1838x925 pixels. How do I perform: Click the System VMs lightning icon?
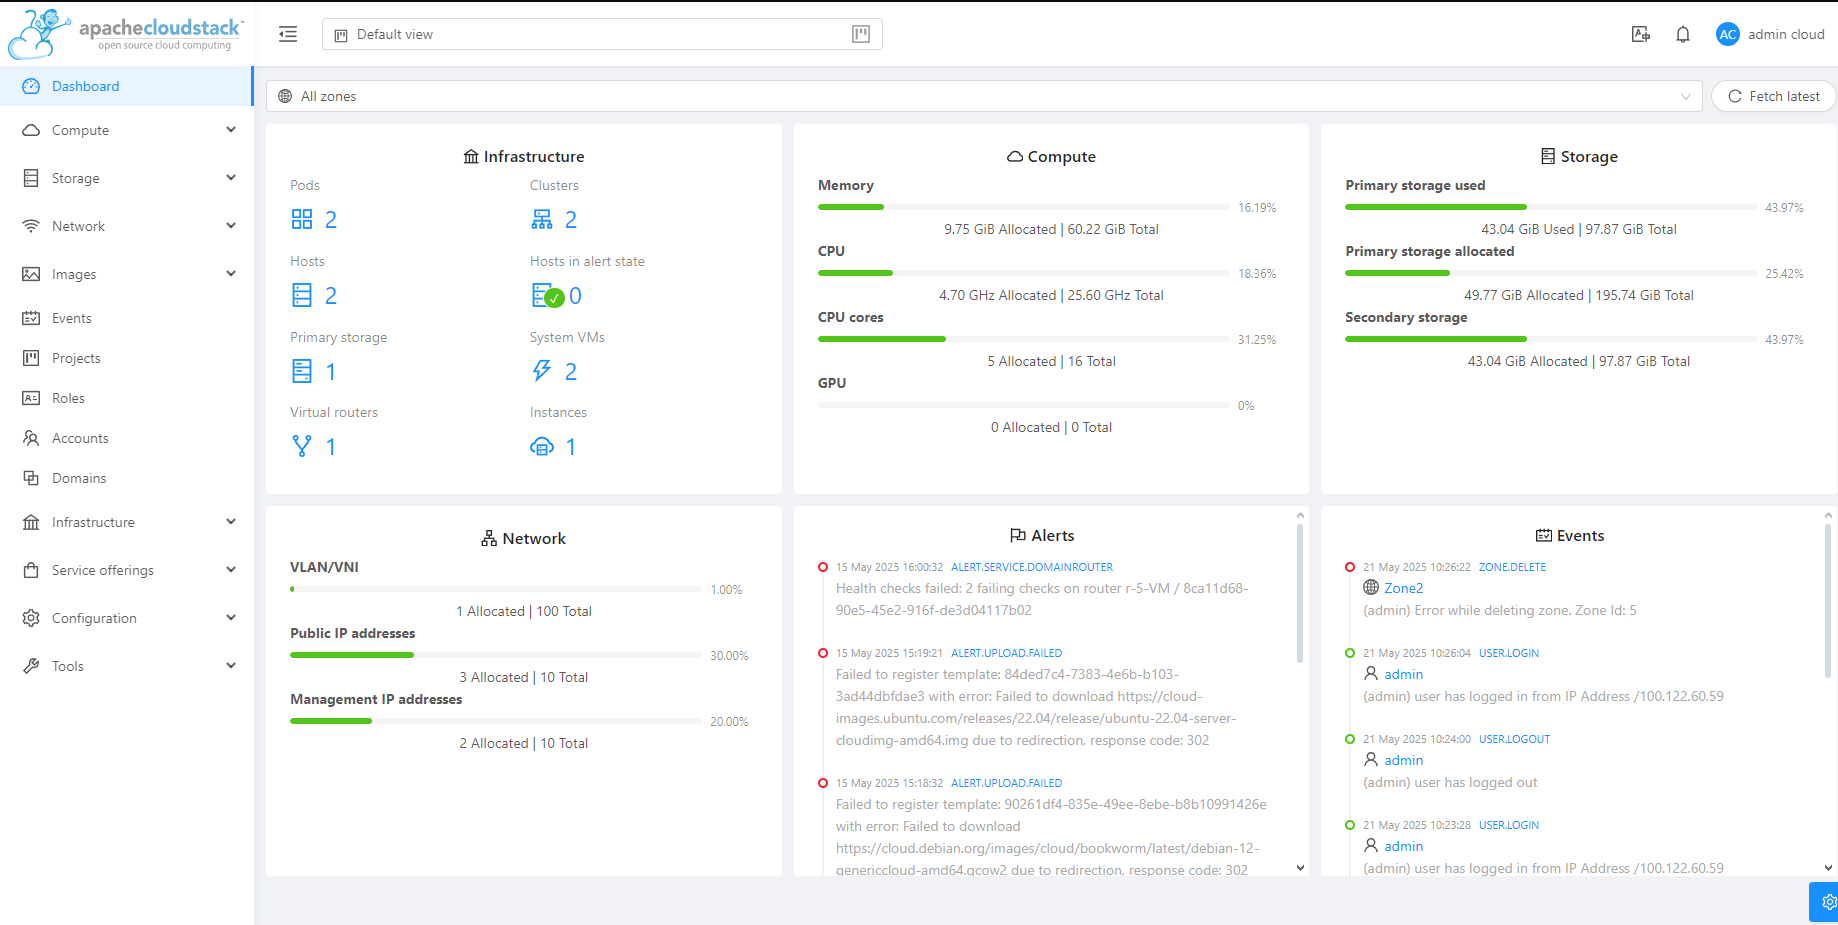coord(542,371)
